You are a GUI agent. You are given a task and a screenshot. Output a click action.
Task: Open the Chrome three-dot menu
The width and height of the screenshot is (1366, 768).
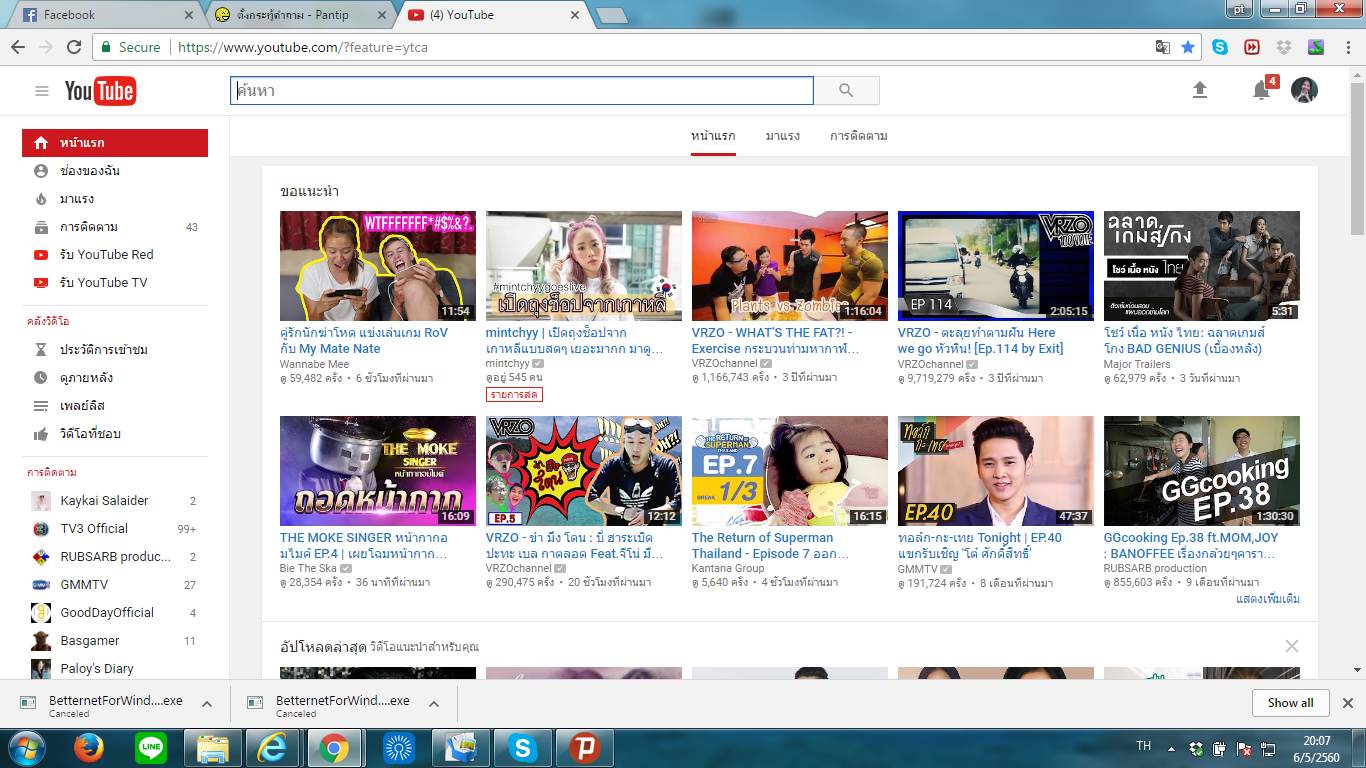(x=1346, y=47)
